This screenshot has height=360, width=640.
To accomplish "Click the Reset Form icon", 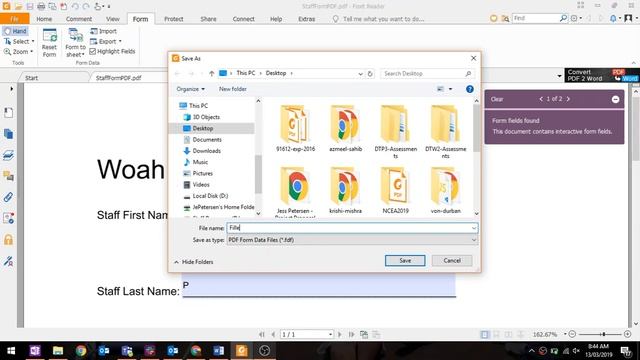I will [49, 42].
